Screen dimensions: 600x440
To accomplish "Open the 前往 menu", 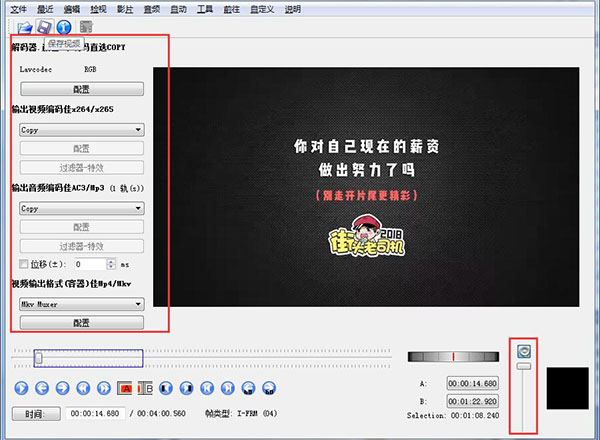I will pos(232,9).
